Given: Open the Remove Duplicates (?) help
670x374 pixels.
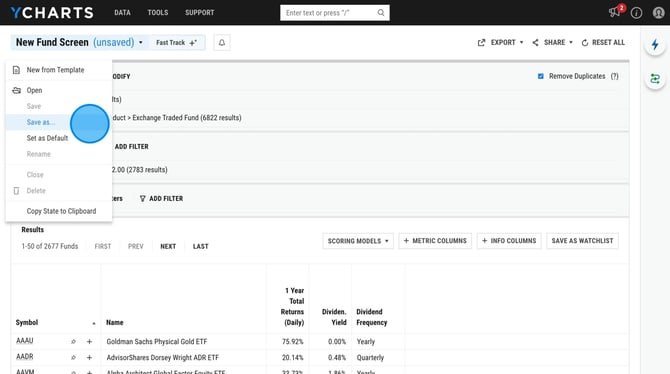Looking at the screenshot, I should 614,76.
